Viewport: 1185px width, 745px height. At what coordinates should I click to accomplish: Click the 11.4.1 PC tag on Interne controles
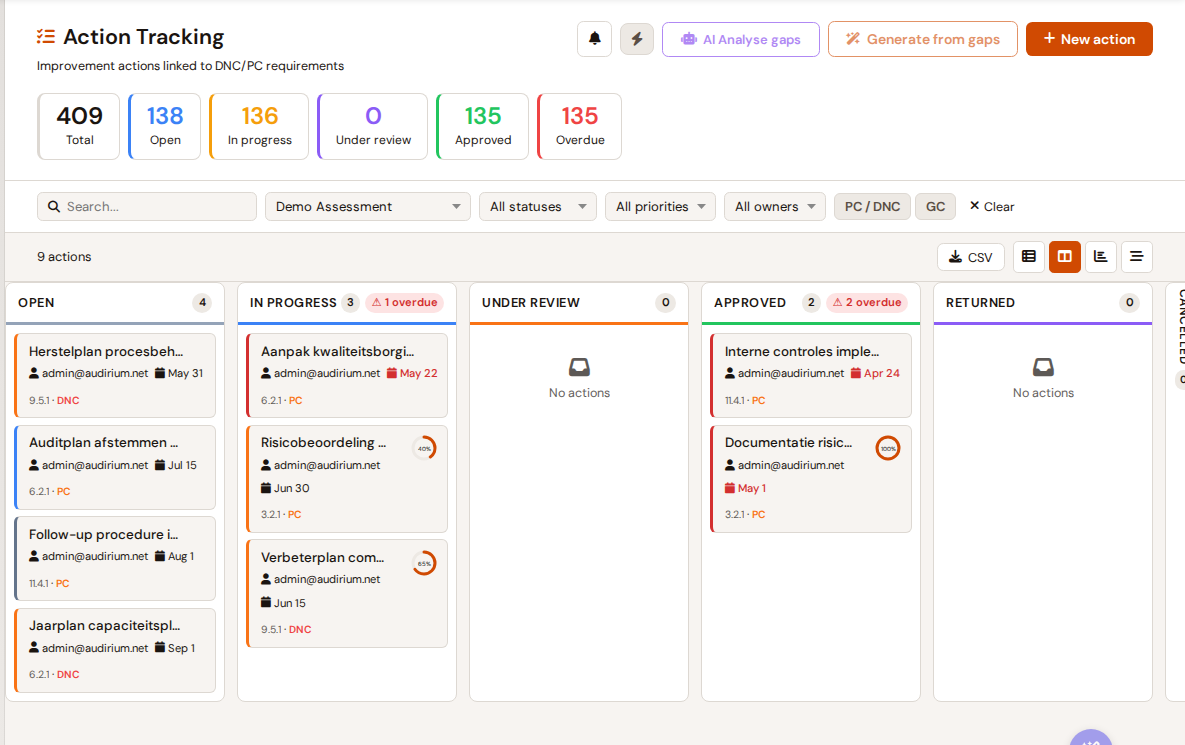click(745, 400)
